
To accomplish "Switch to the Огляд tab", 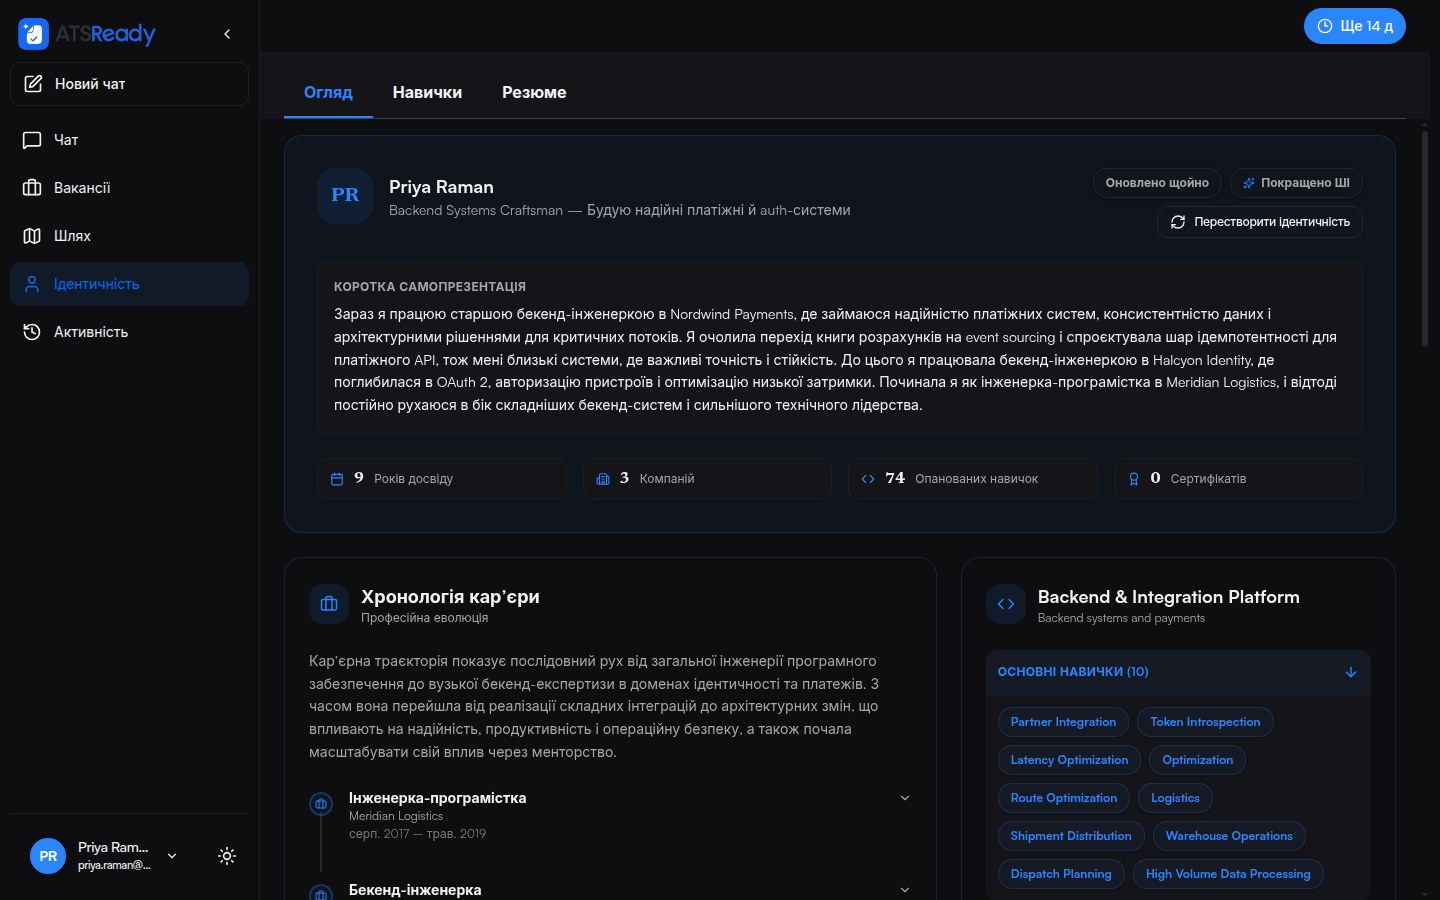I will [x=328, y=92].
